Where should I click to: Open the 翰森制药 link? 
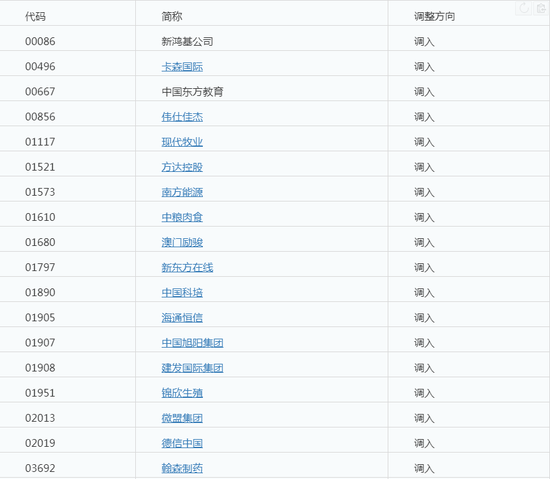tap(182, 468)
